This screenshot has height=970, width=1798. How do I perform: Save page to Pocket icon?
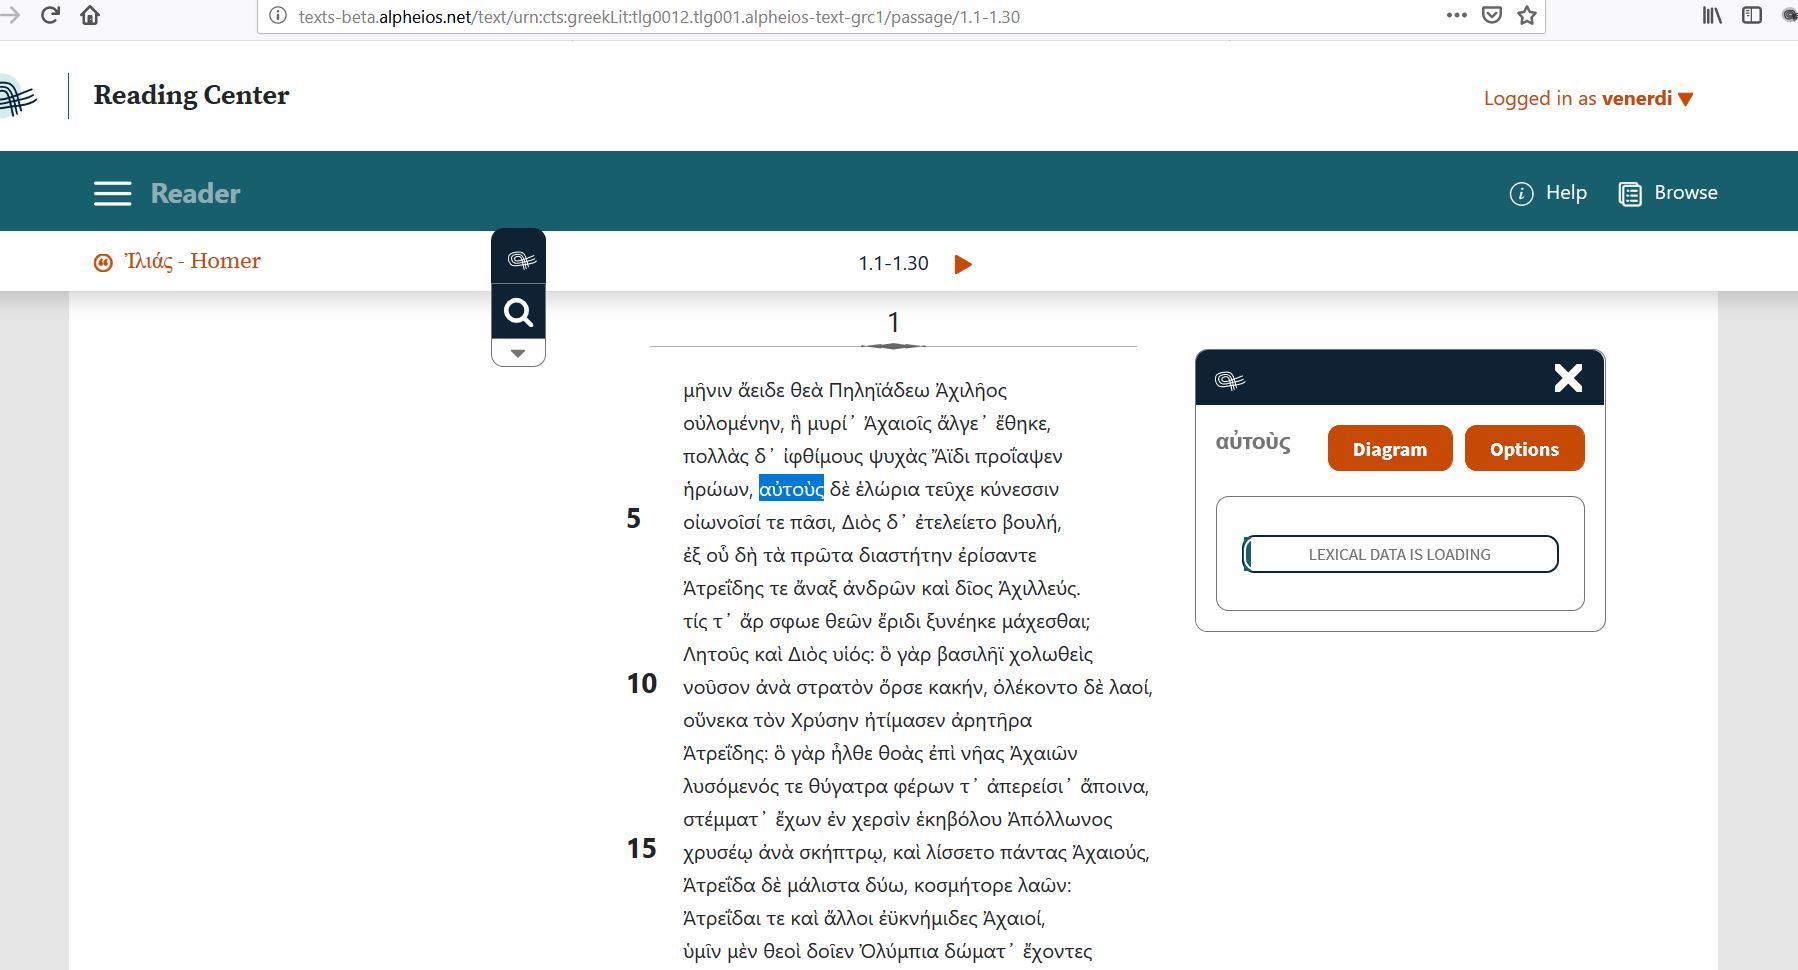coord(1492,15)
